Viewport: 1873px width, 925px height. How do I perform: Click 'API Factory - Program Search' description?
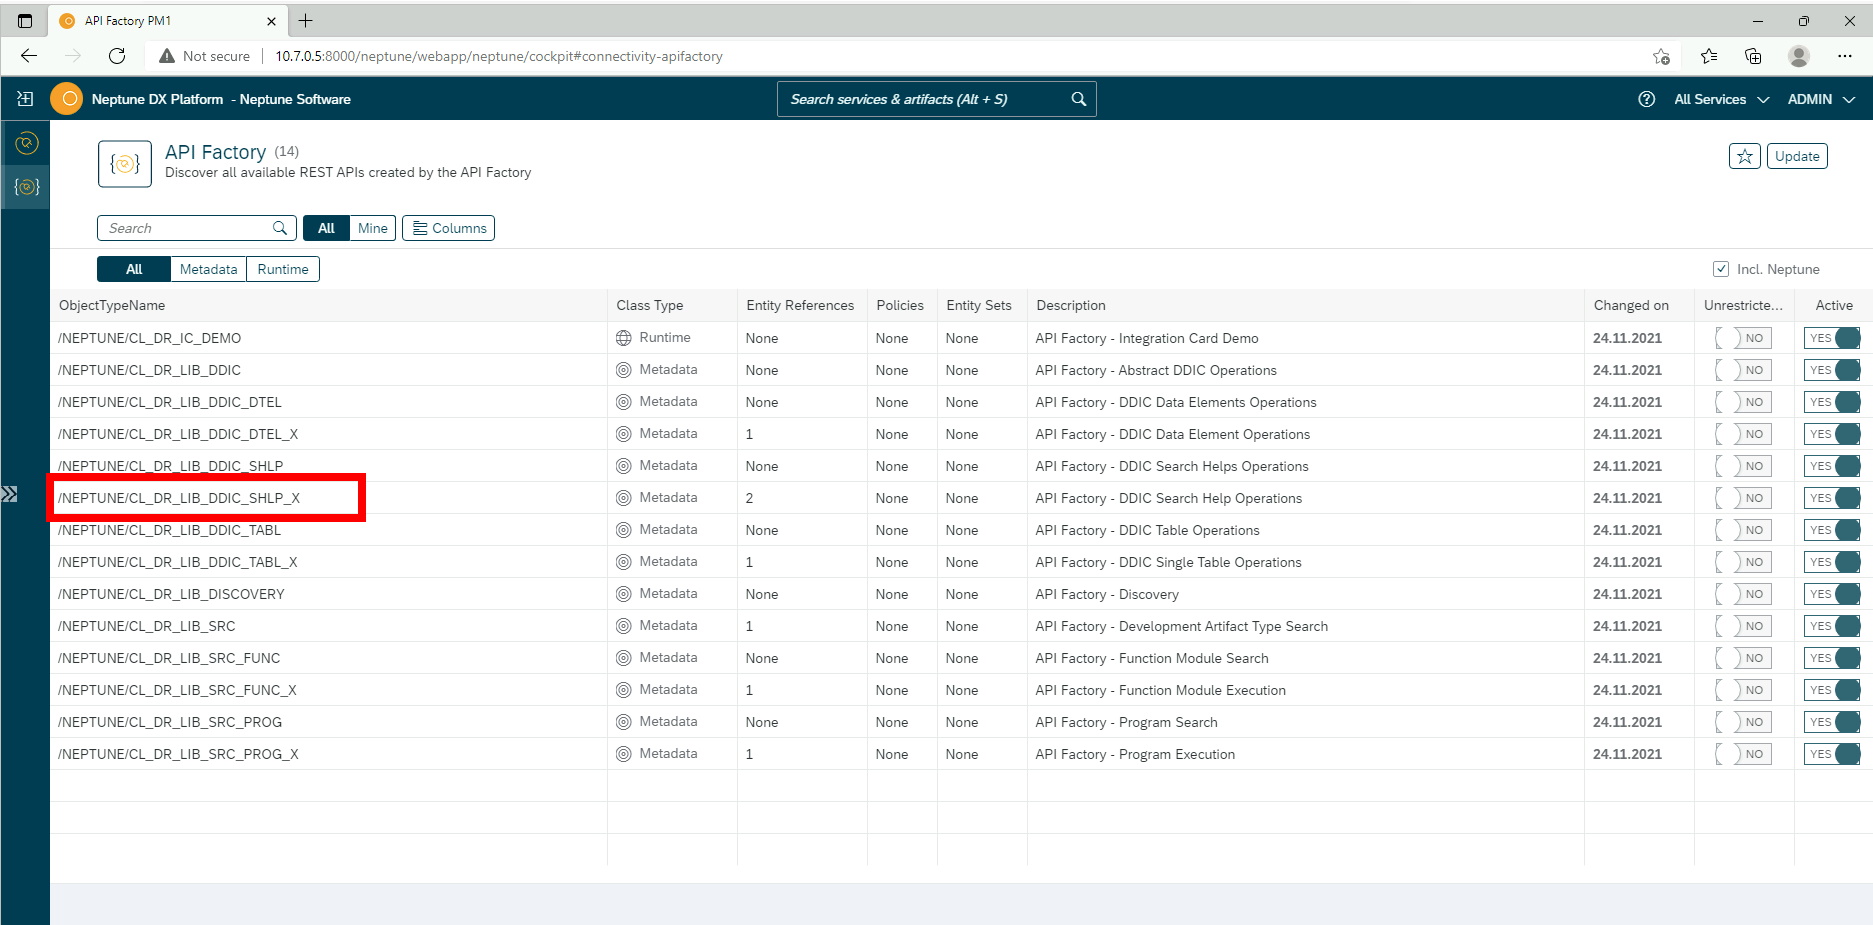point(1126,722)
